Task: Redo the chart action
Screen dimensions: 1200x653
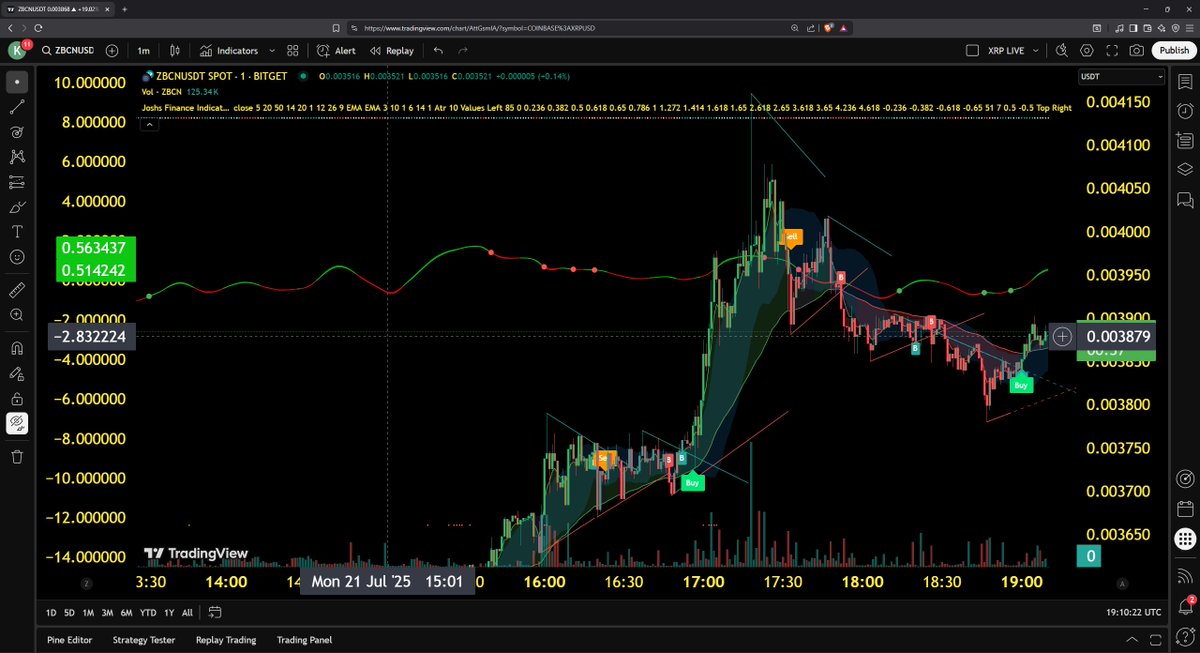Action: 463,50
